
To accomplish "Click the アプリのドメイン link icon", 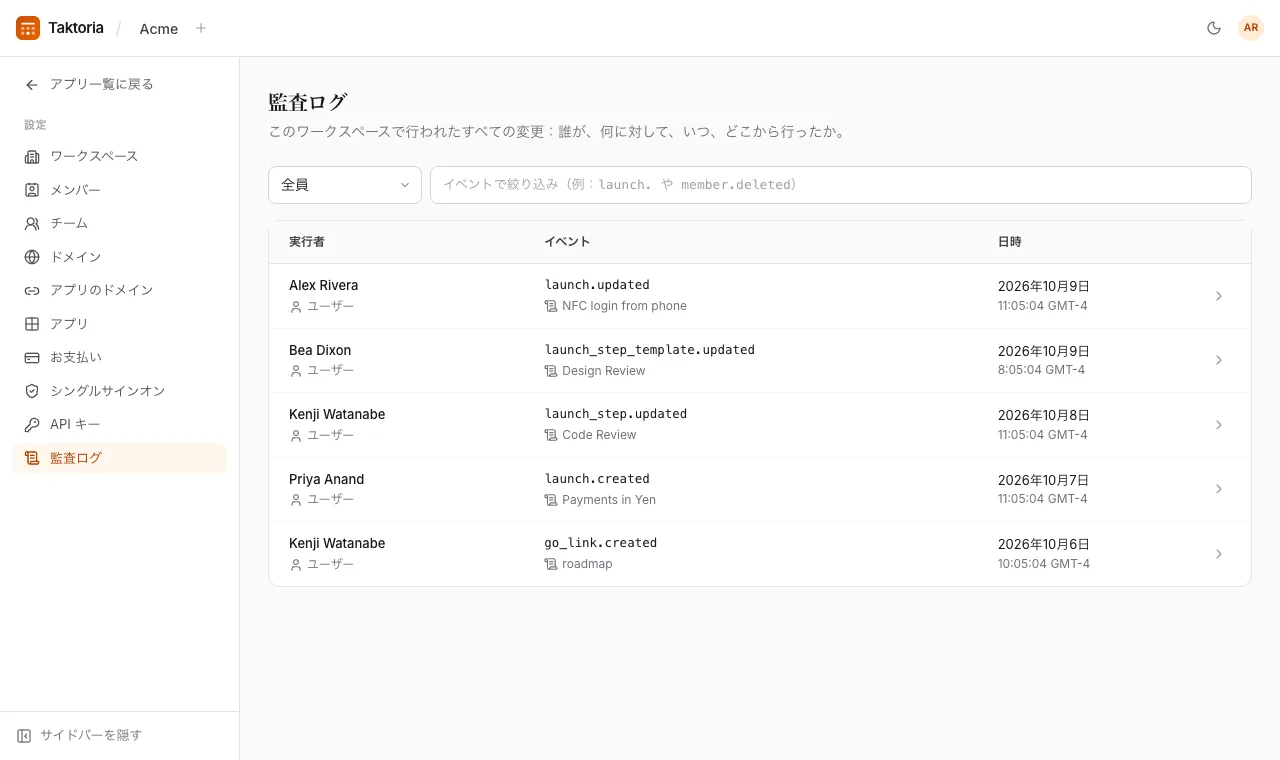I will tap(32, 290).
